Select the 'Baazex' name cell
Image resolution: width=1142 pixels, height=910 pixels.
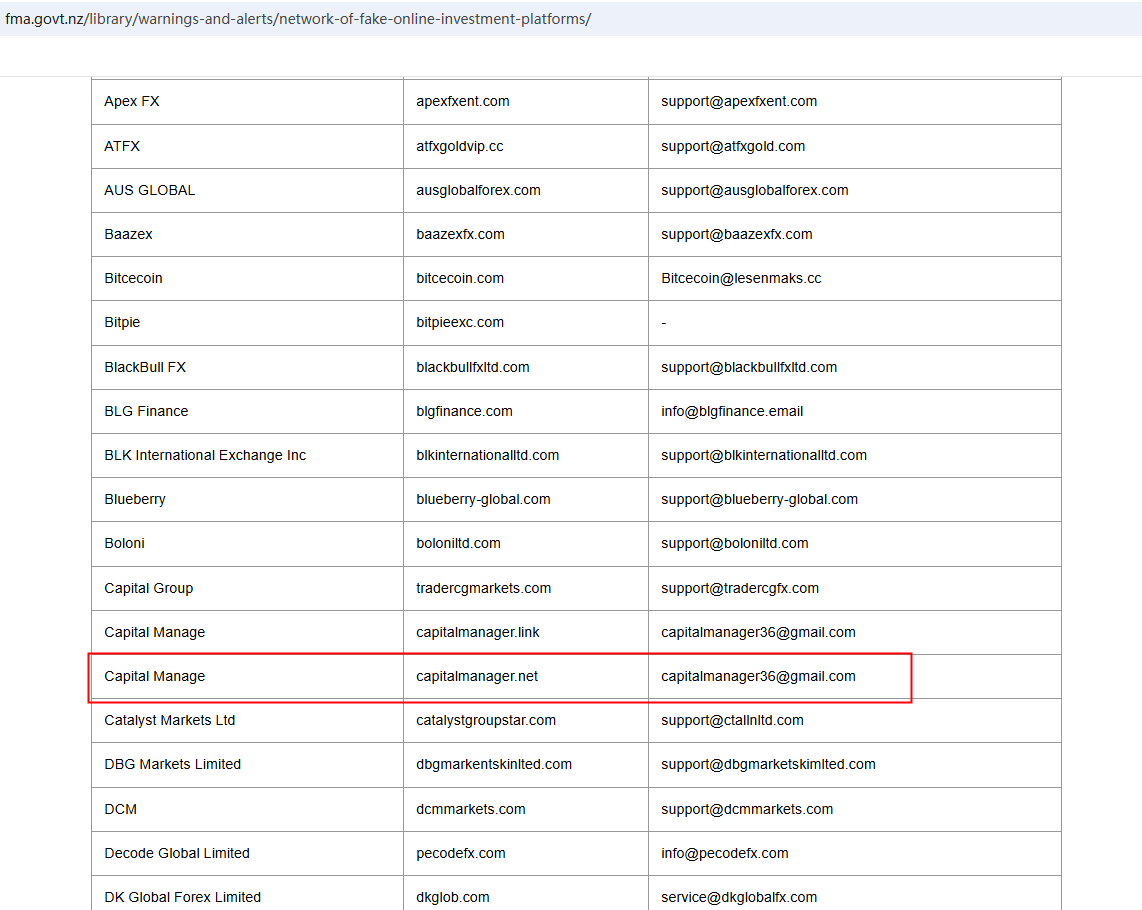tap(248, 235)
